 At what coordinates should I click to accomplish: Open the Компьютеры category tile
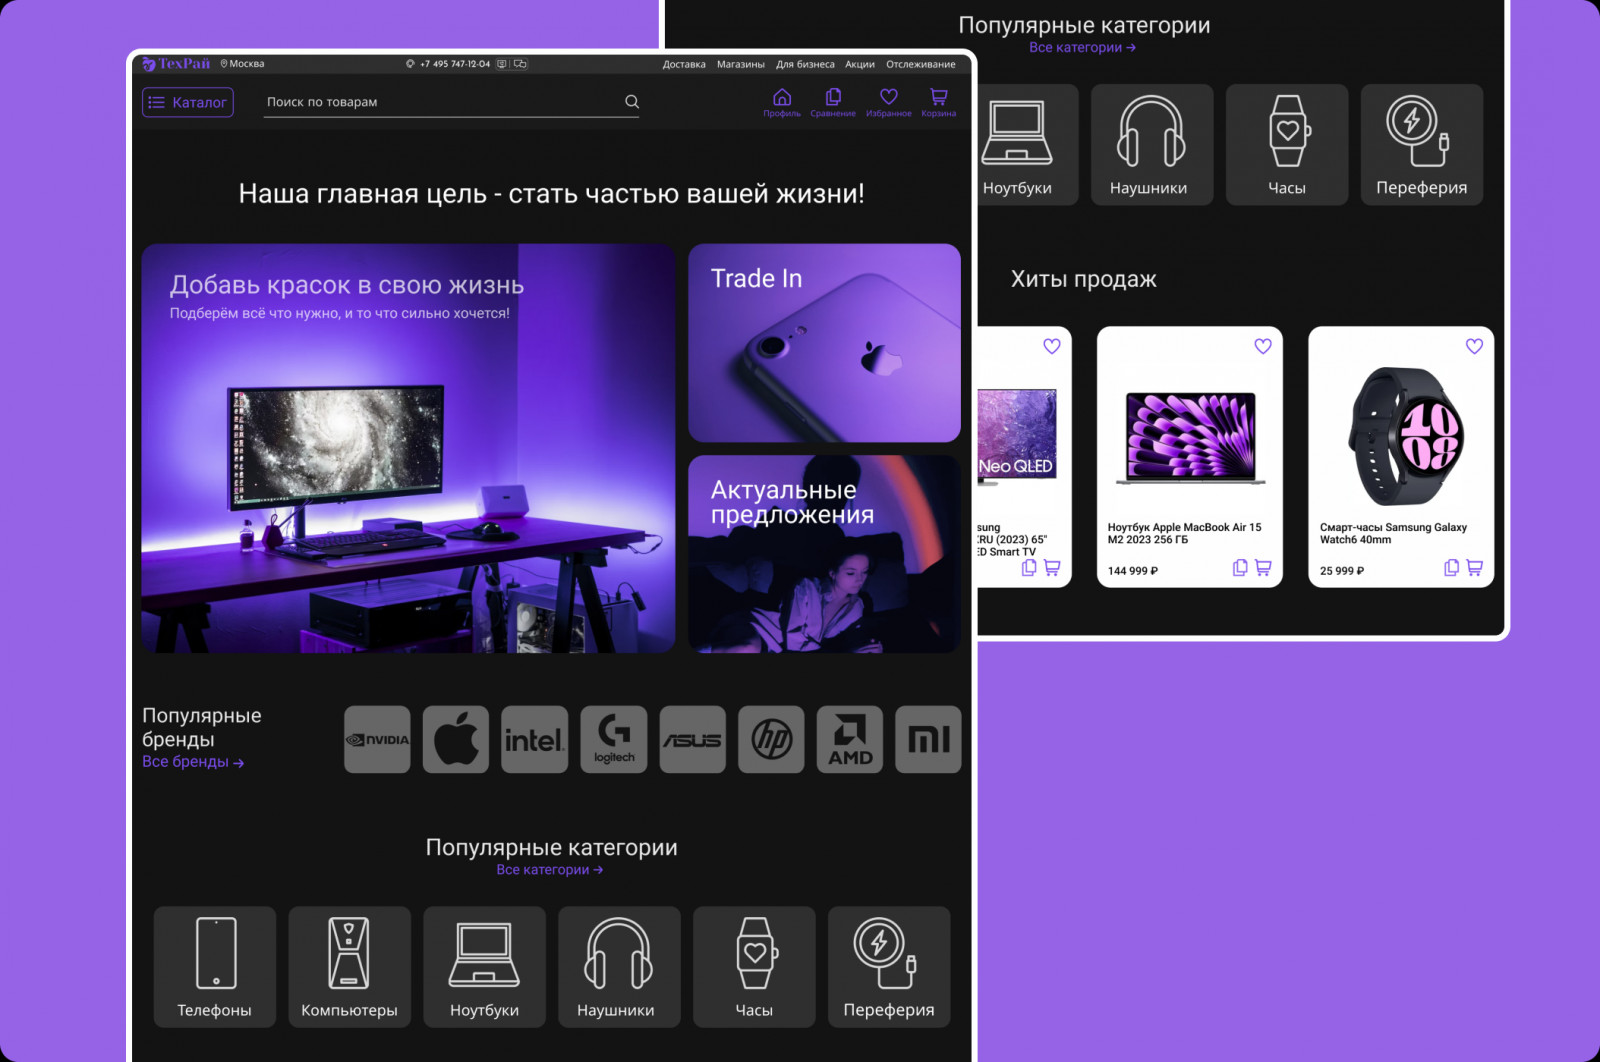click(350, 967)
